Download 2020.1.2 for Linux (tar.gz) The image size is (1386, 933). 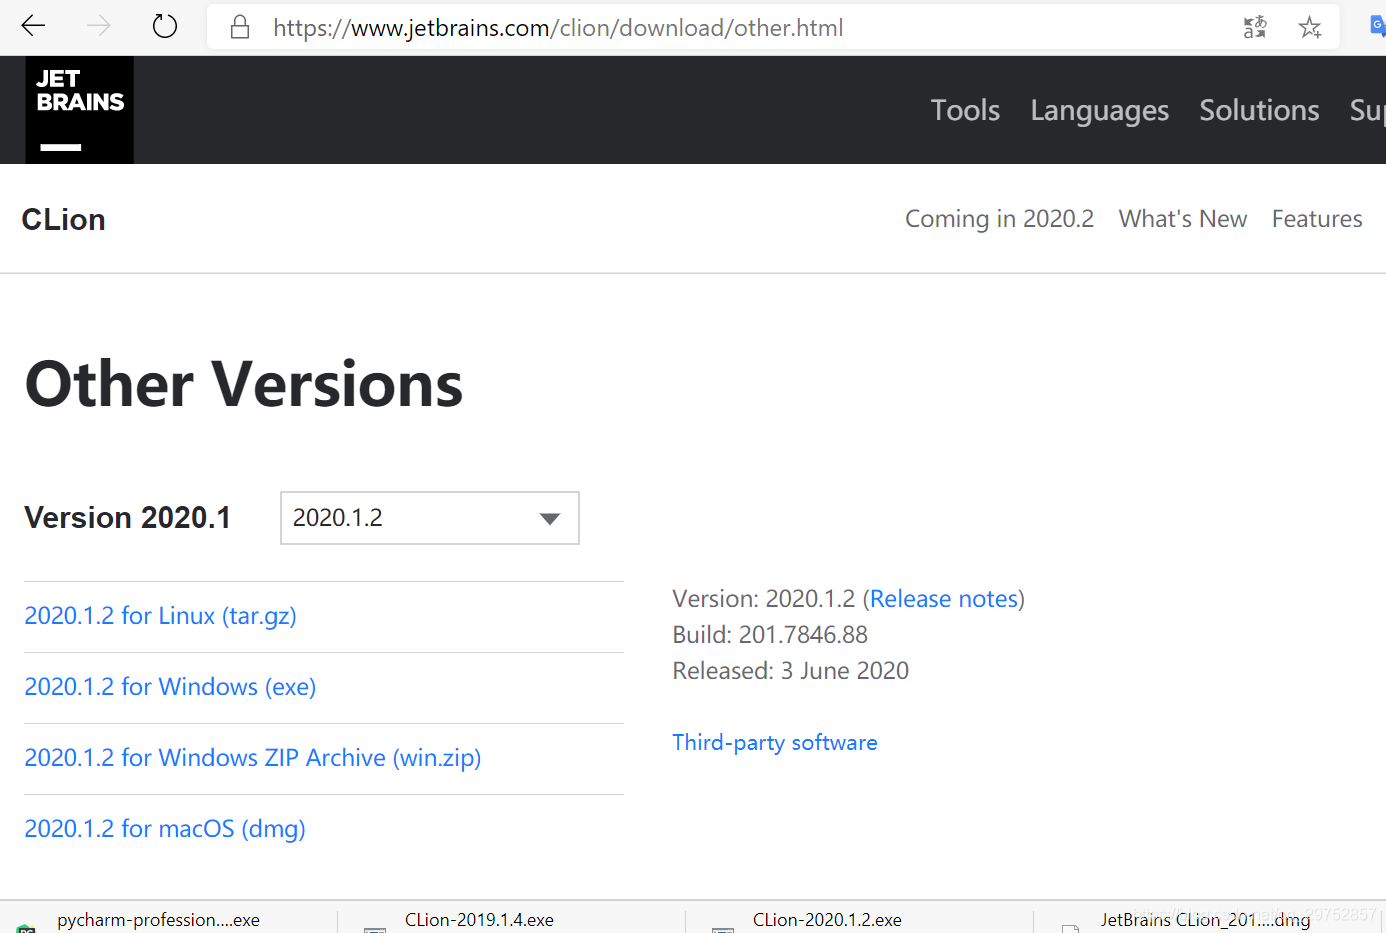tap(160, 616)
